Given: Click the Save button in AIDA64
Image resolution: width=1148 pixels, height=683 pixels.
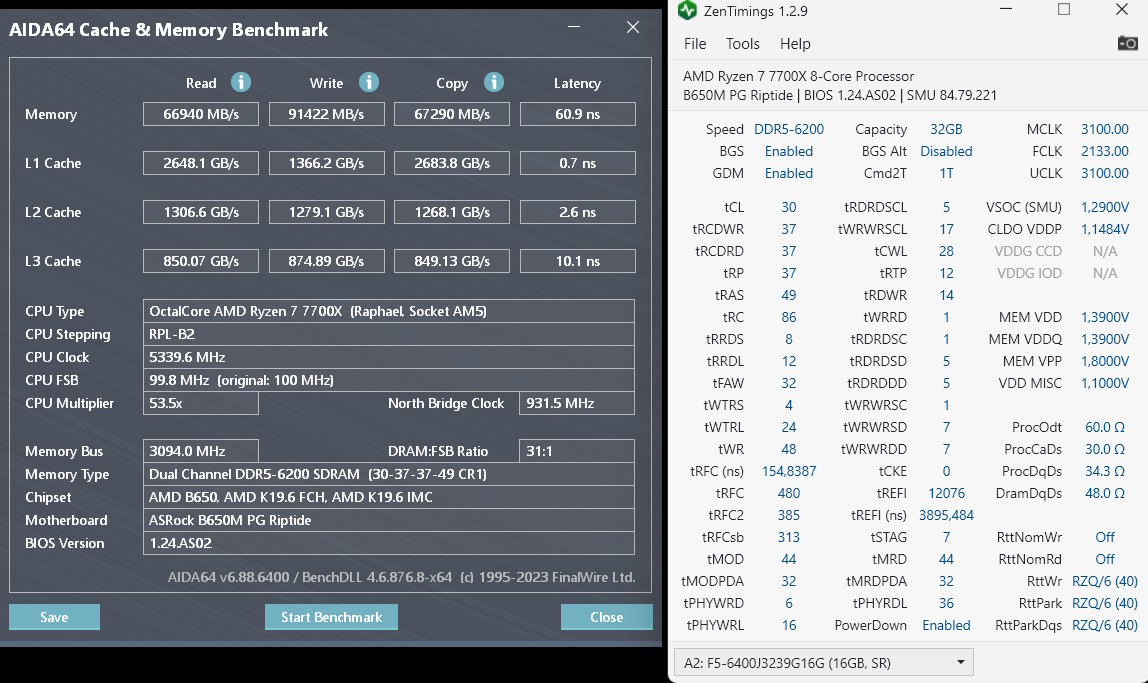Looking at the screenshot, I should [54, 617].
